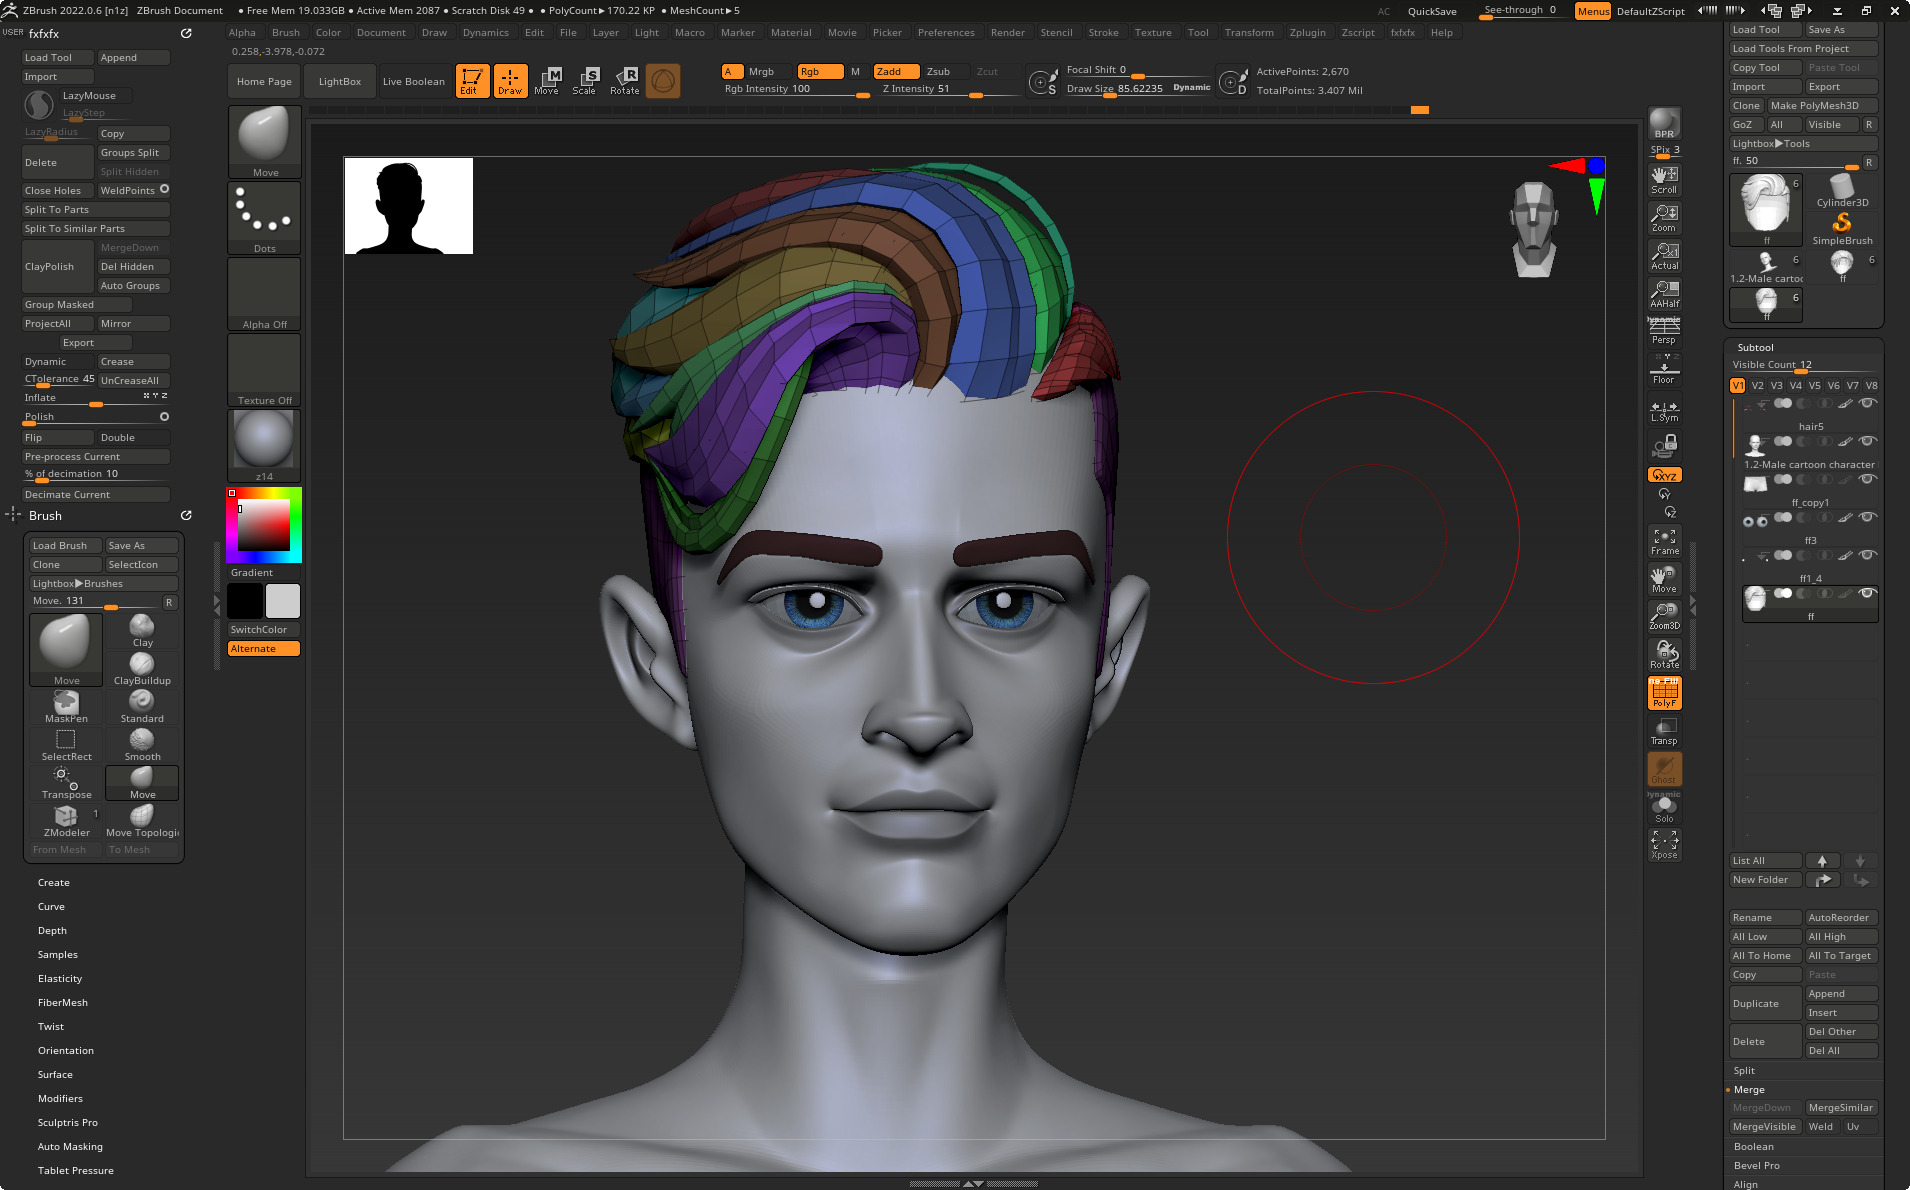Image resolution: width=1910 pixels, height=1190 pixels.
Task: Click the LightBox button
Action: click(339, 82)
